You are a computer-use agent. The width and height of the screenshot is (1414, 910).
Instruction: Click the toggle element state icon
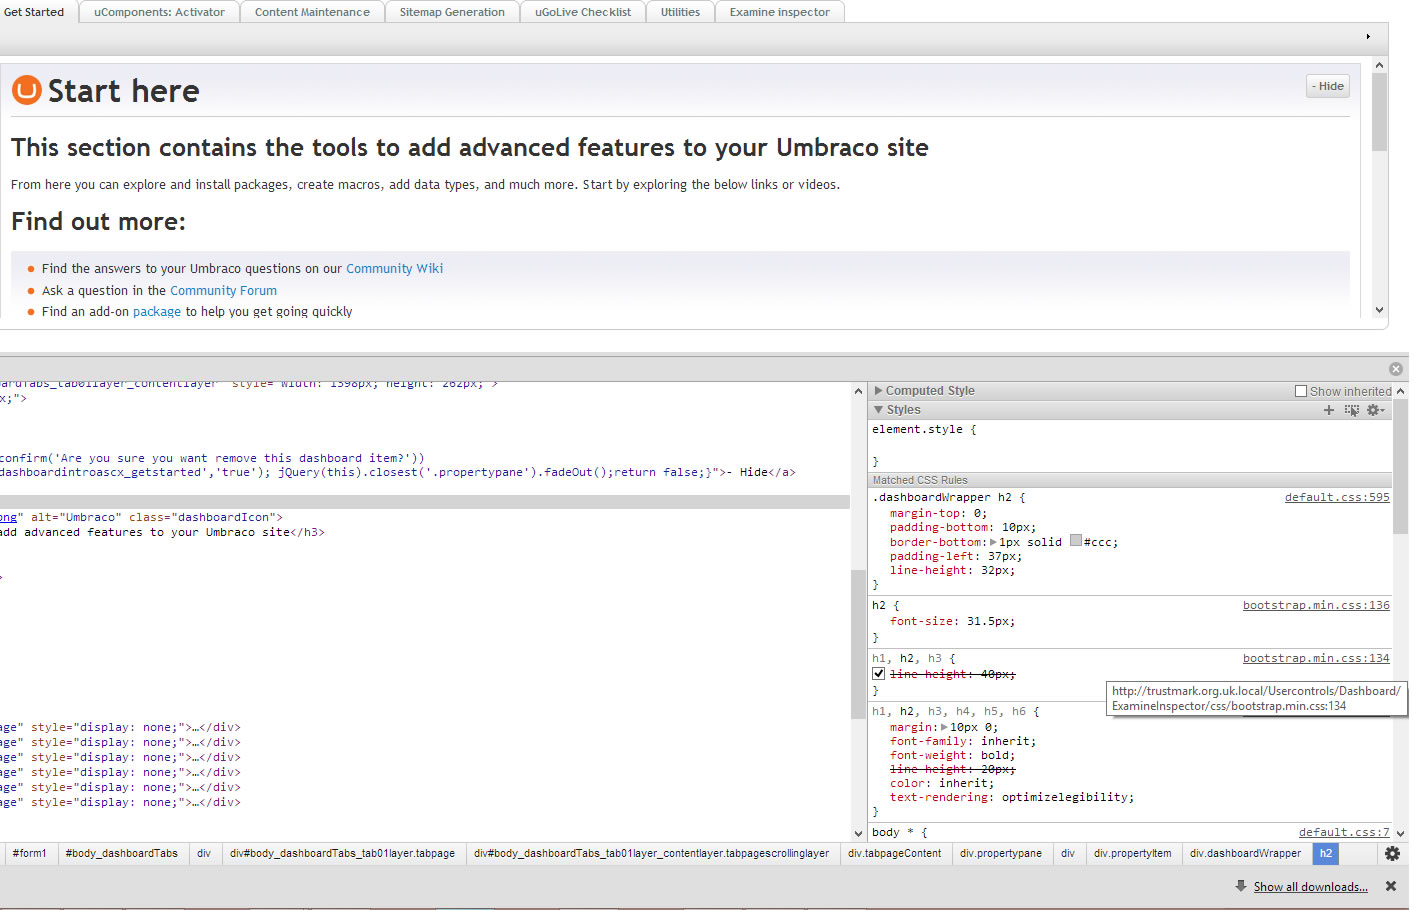tap(1352, 410)
